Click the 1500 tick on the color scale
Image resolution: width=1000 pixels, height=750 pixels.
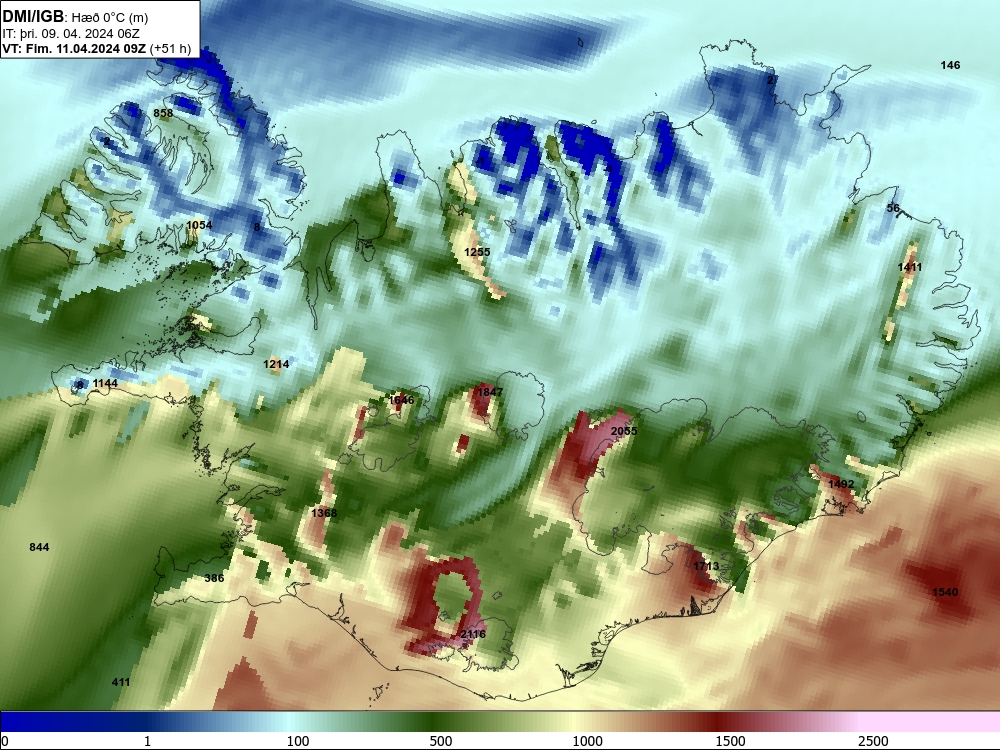click(730, 741)
